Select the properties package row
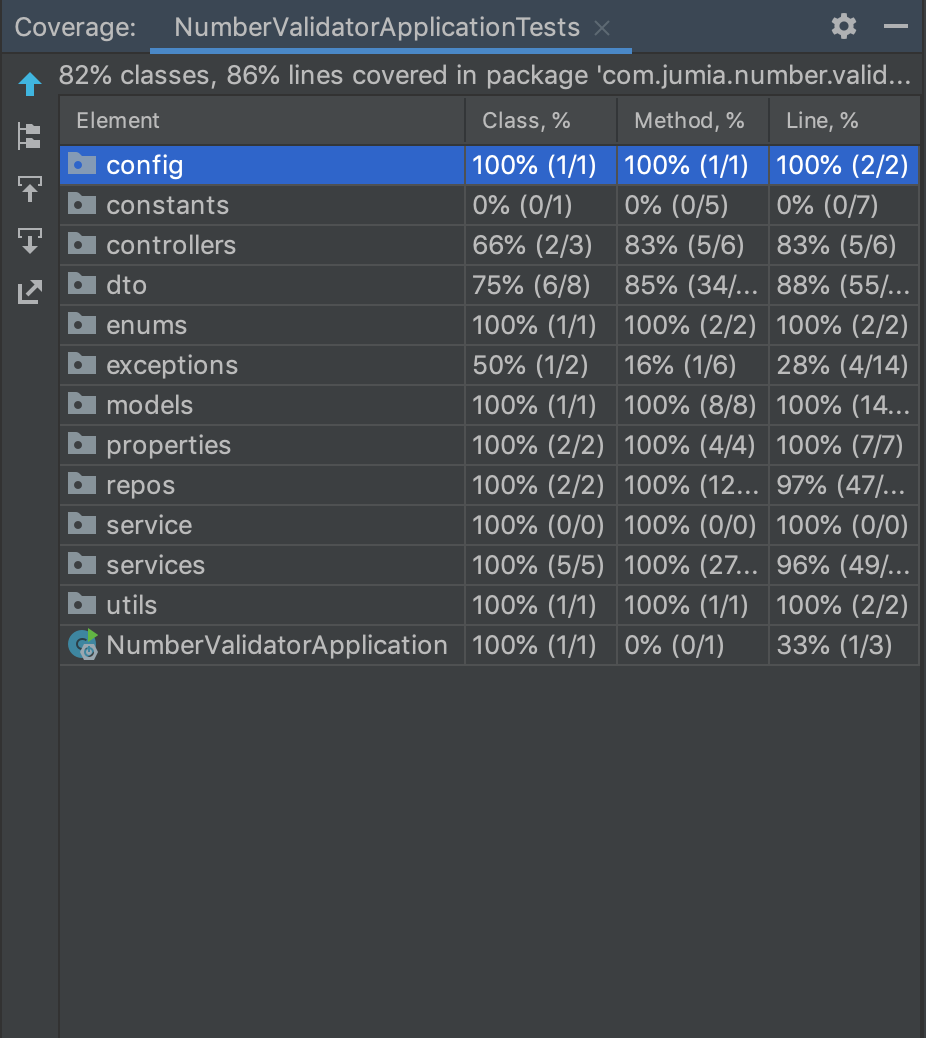Screen dimensions: 926x1038 [x=489, y=445]
